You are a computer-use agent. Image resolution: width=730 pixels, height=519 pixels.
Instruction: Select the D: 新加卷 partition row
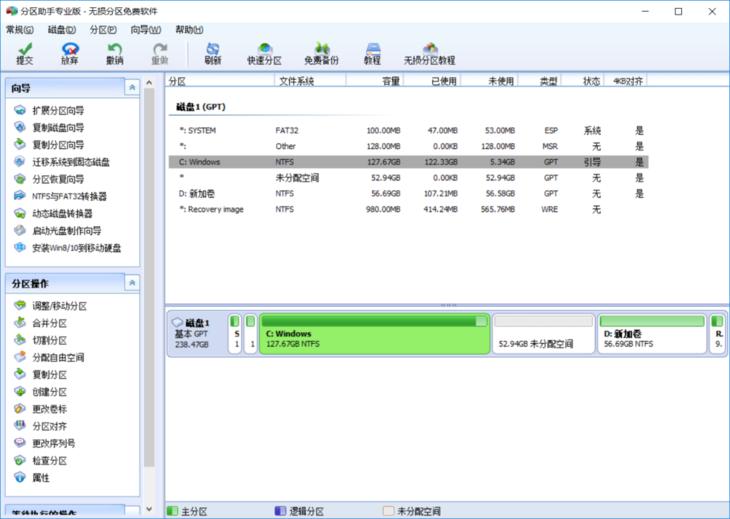[408, 194]
